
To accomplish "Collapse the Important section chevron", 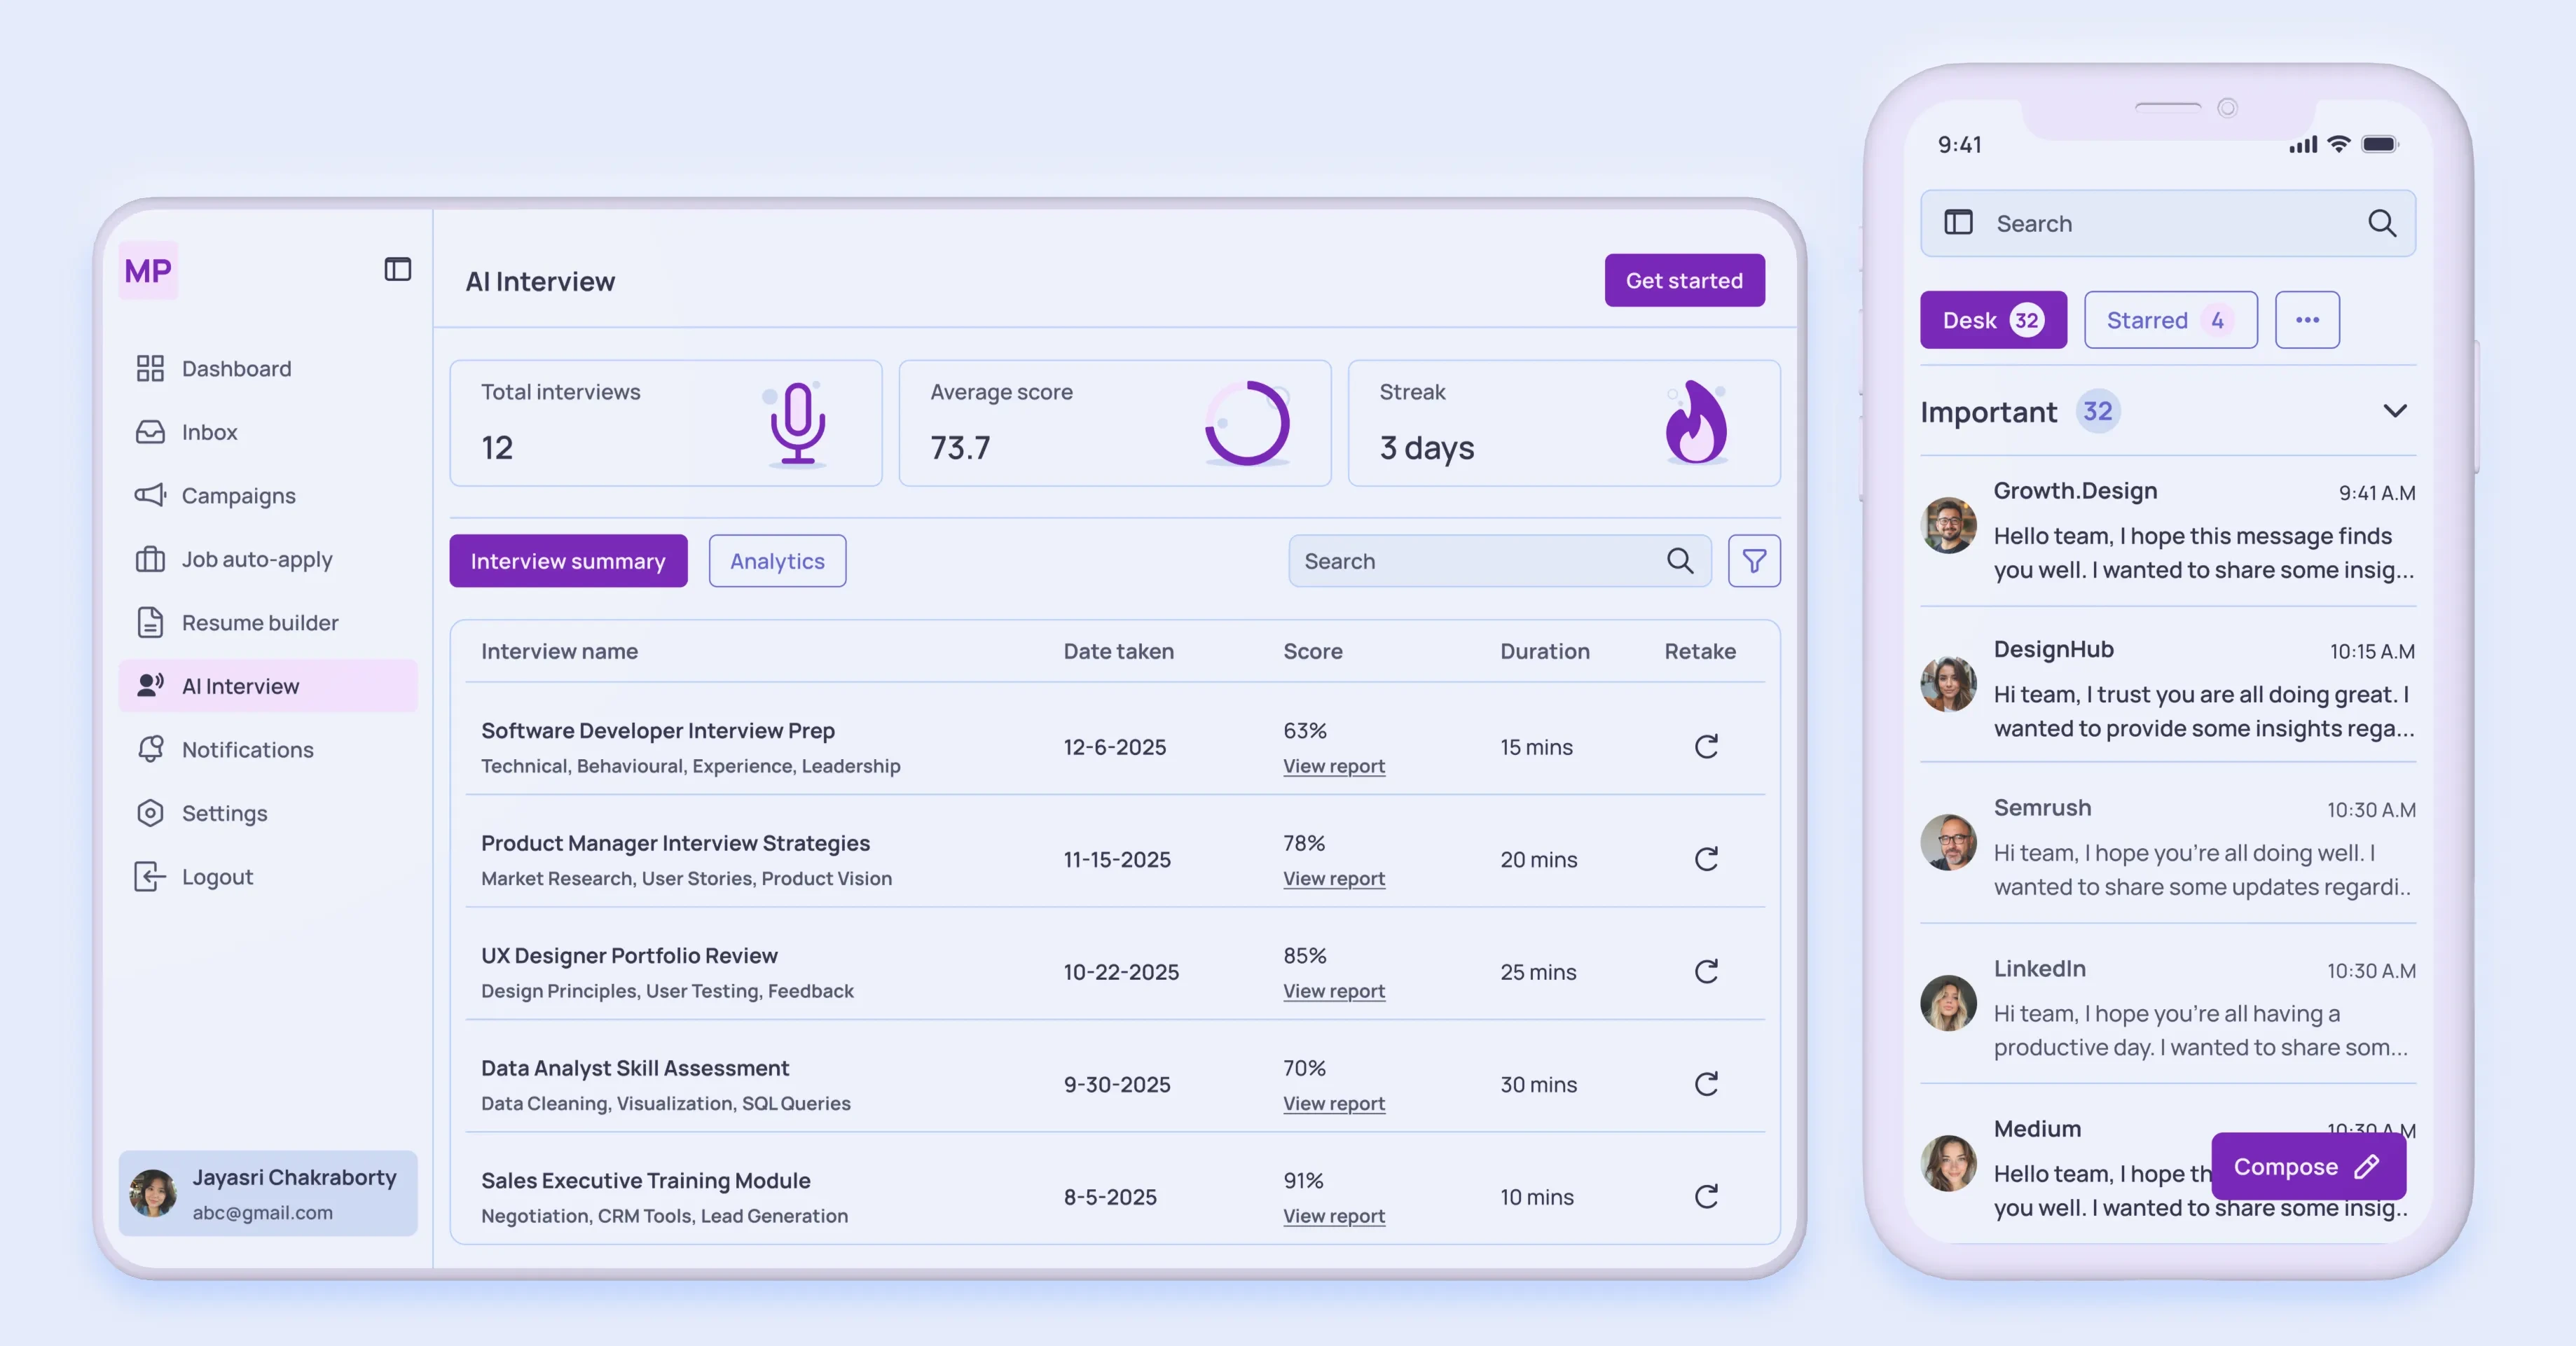I will (2394, 411).
